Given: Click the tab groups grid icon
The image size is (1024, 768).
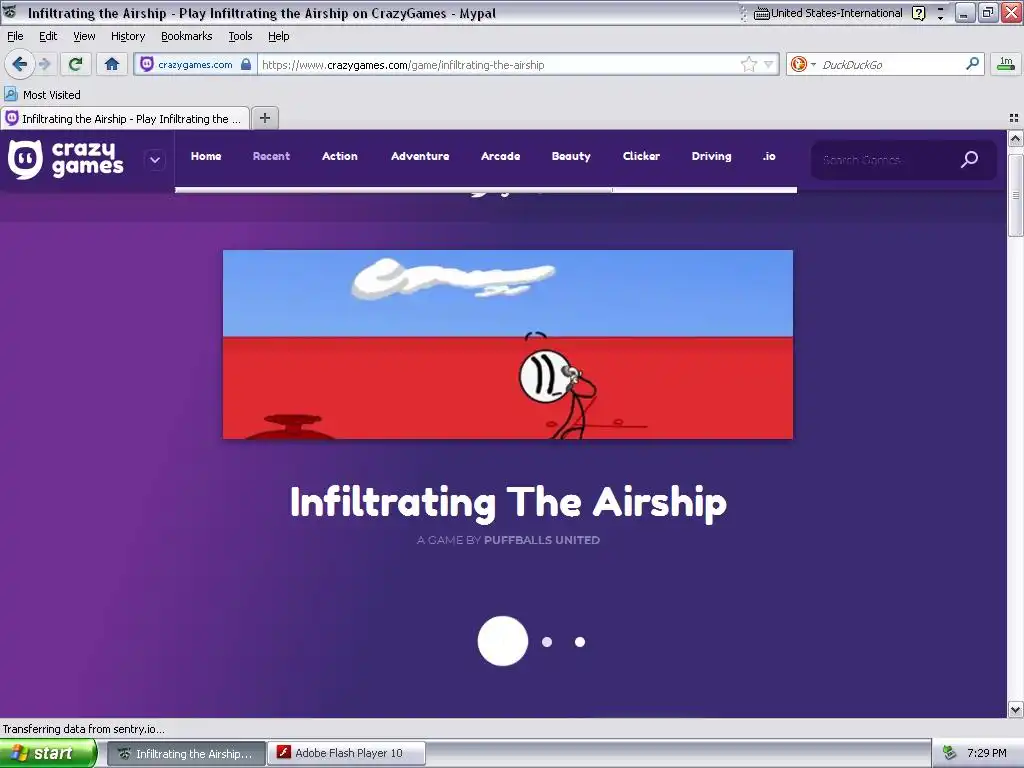Looking at the screenshot, I should tap(1014, 118).
